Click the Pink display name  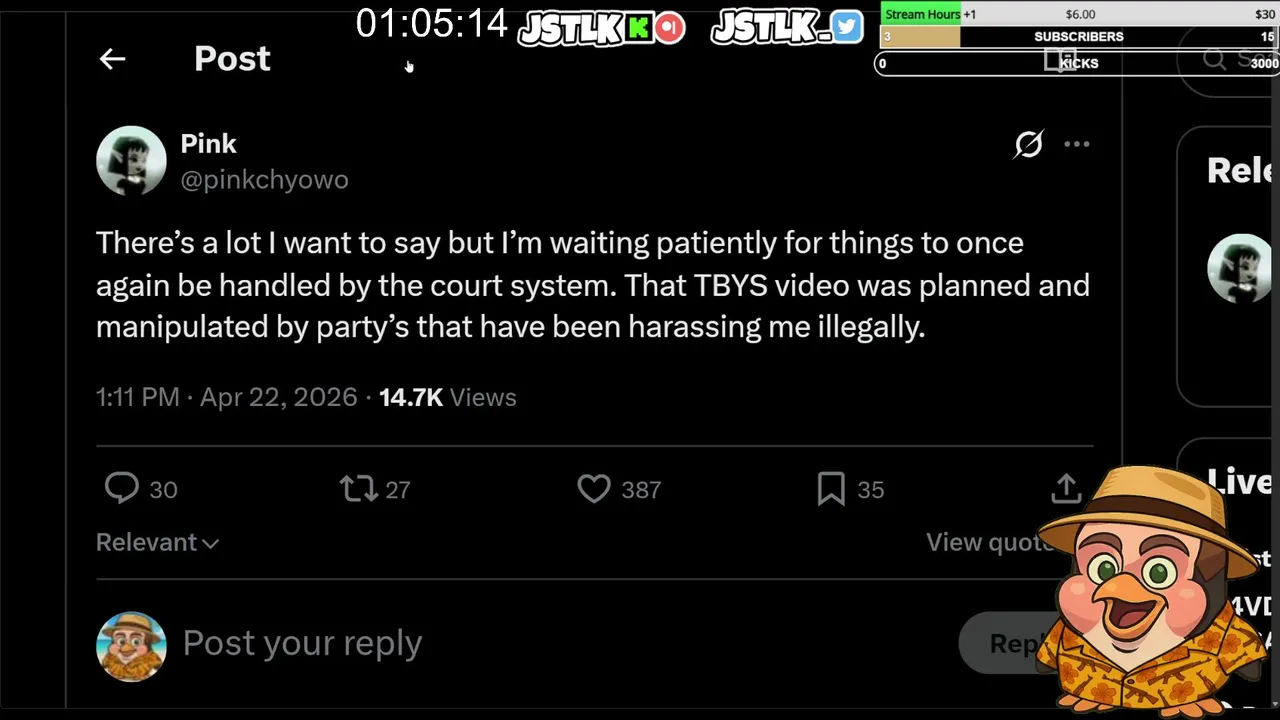click(x=208, y=144)
